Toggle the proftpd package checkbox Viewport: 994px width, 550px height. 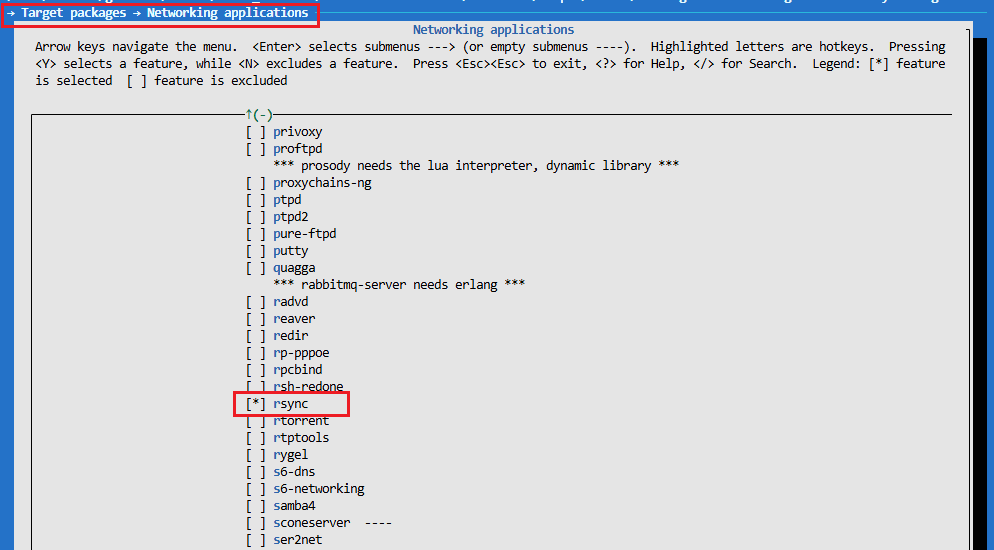[256, 149]
